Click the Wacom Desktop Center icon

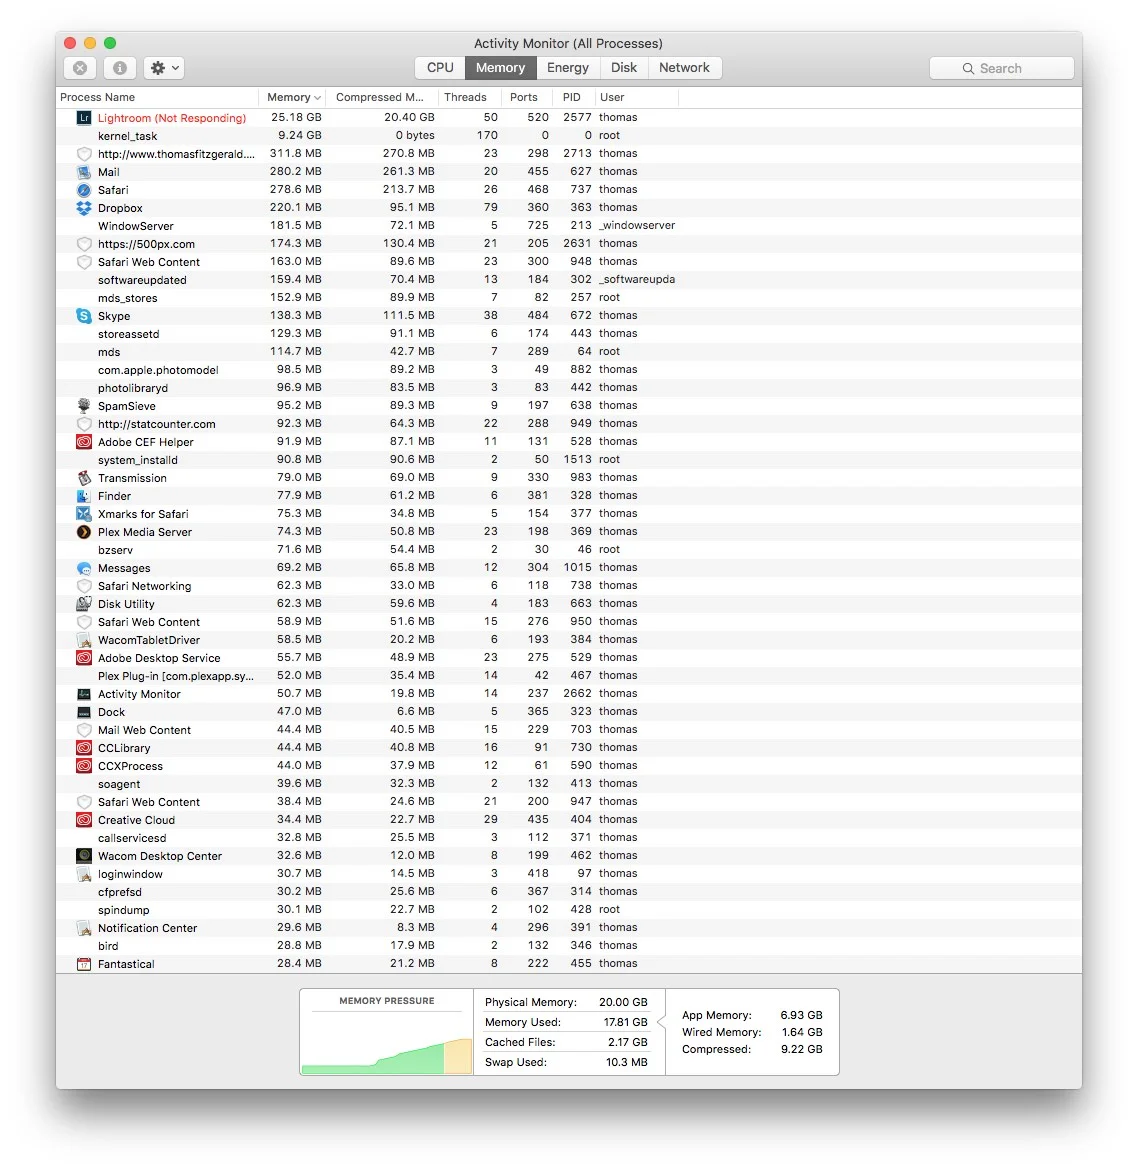click(84, 856)
